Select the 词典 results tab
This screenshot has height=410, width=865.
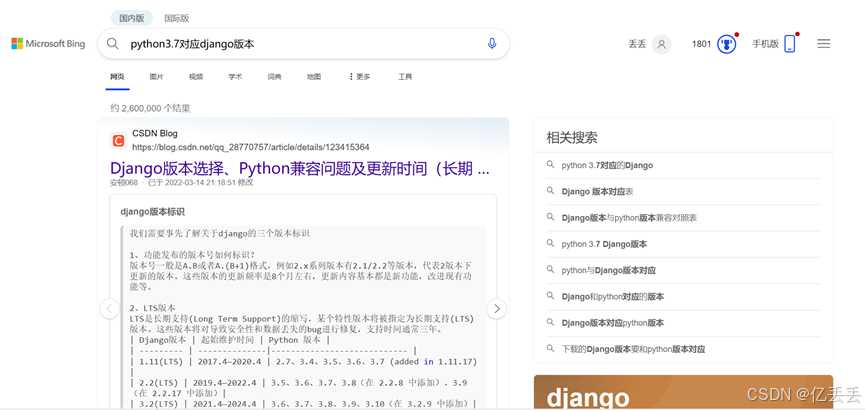275,77
